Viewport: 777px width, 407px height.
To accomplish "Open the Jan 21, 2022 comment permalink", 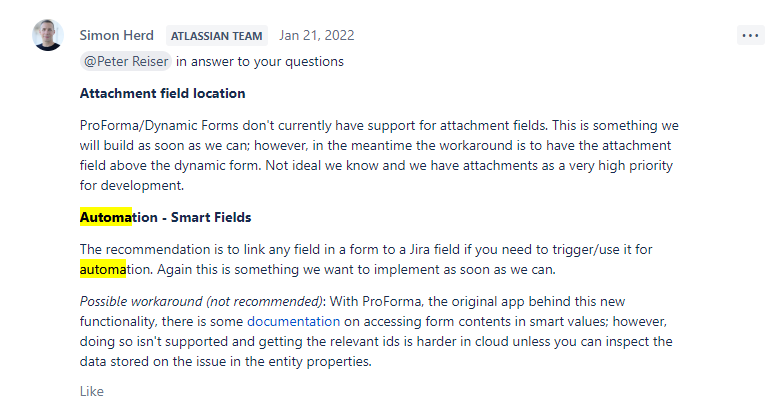I will pyautogui.click(x=317, y=36).
